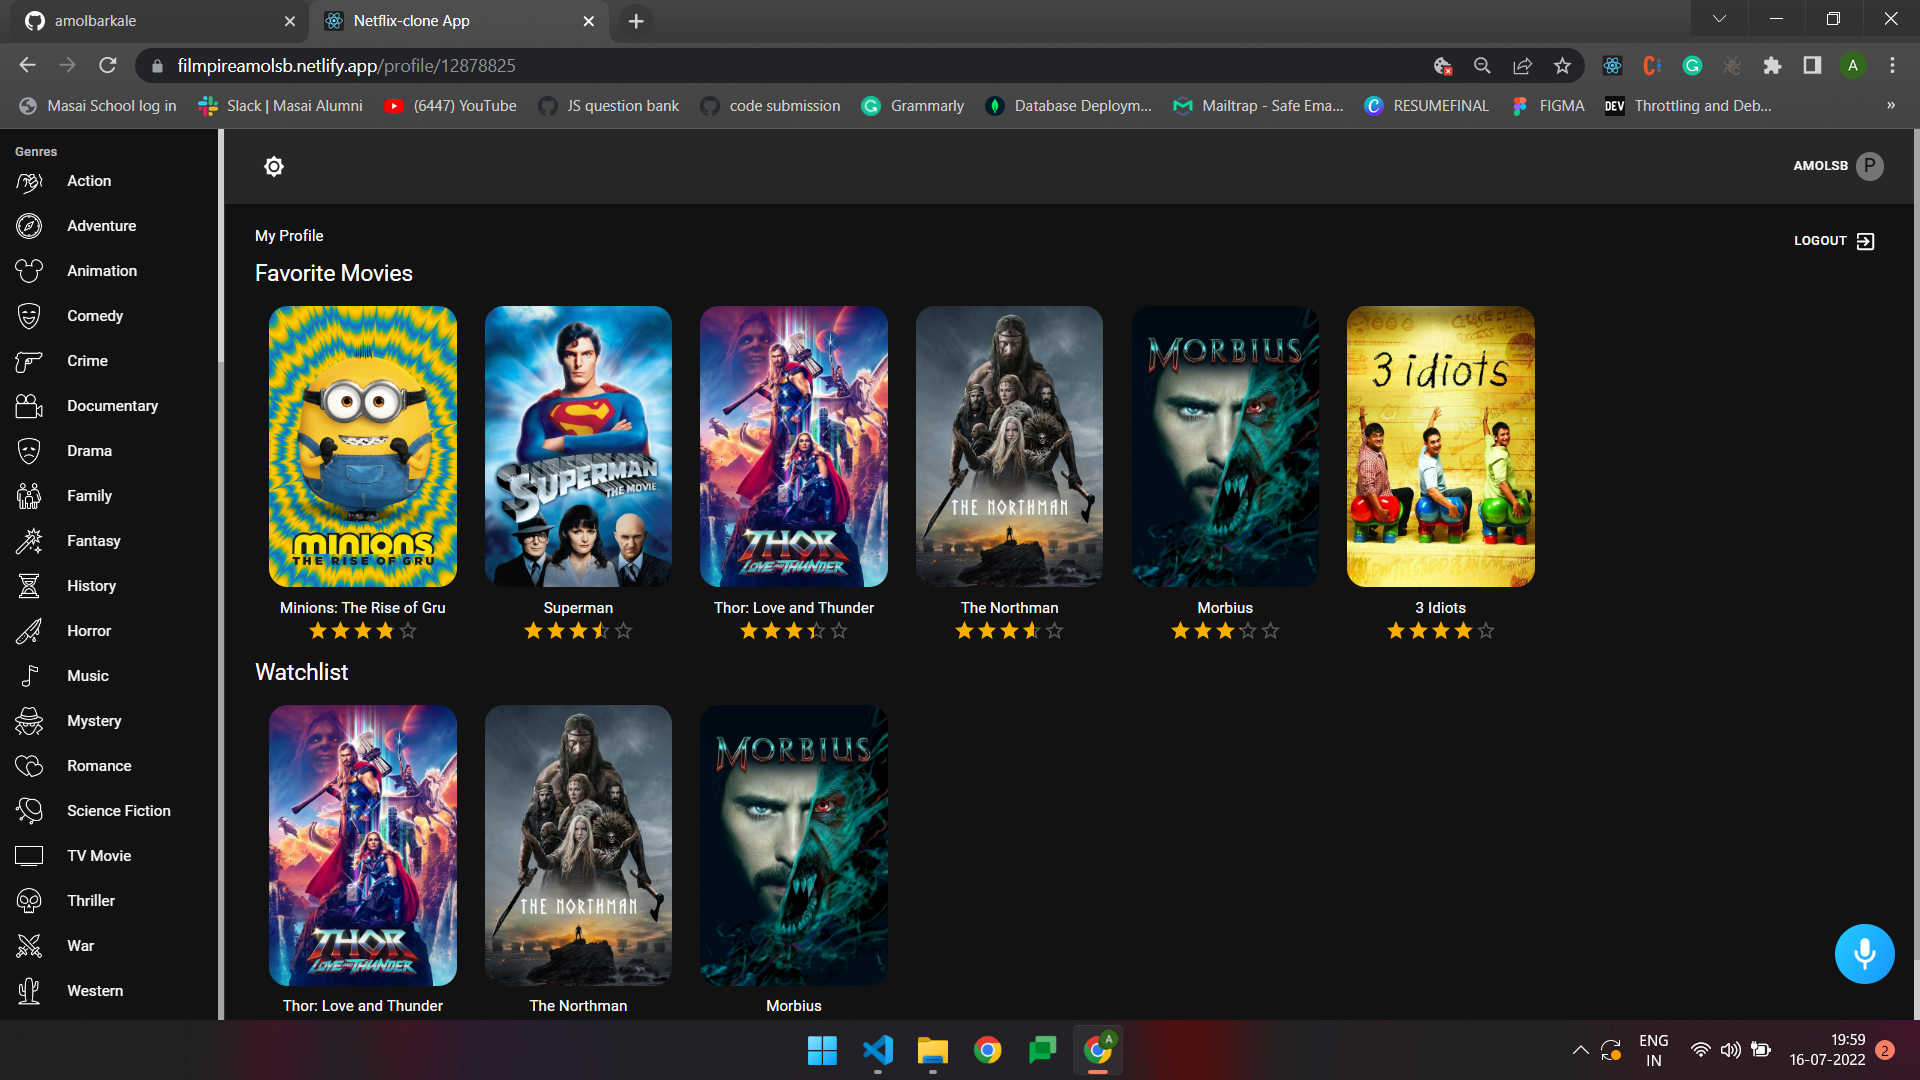Image resolution: width=1920 pixels, height=1080 pixels.
Task: Expand hidden icons in the system tray
Action: [x=1580, y=1050]
